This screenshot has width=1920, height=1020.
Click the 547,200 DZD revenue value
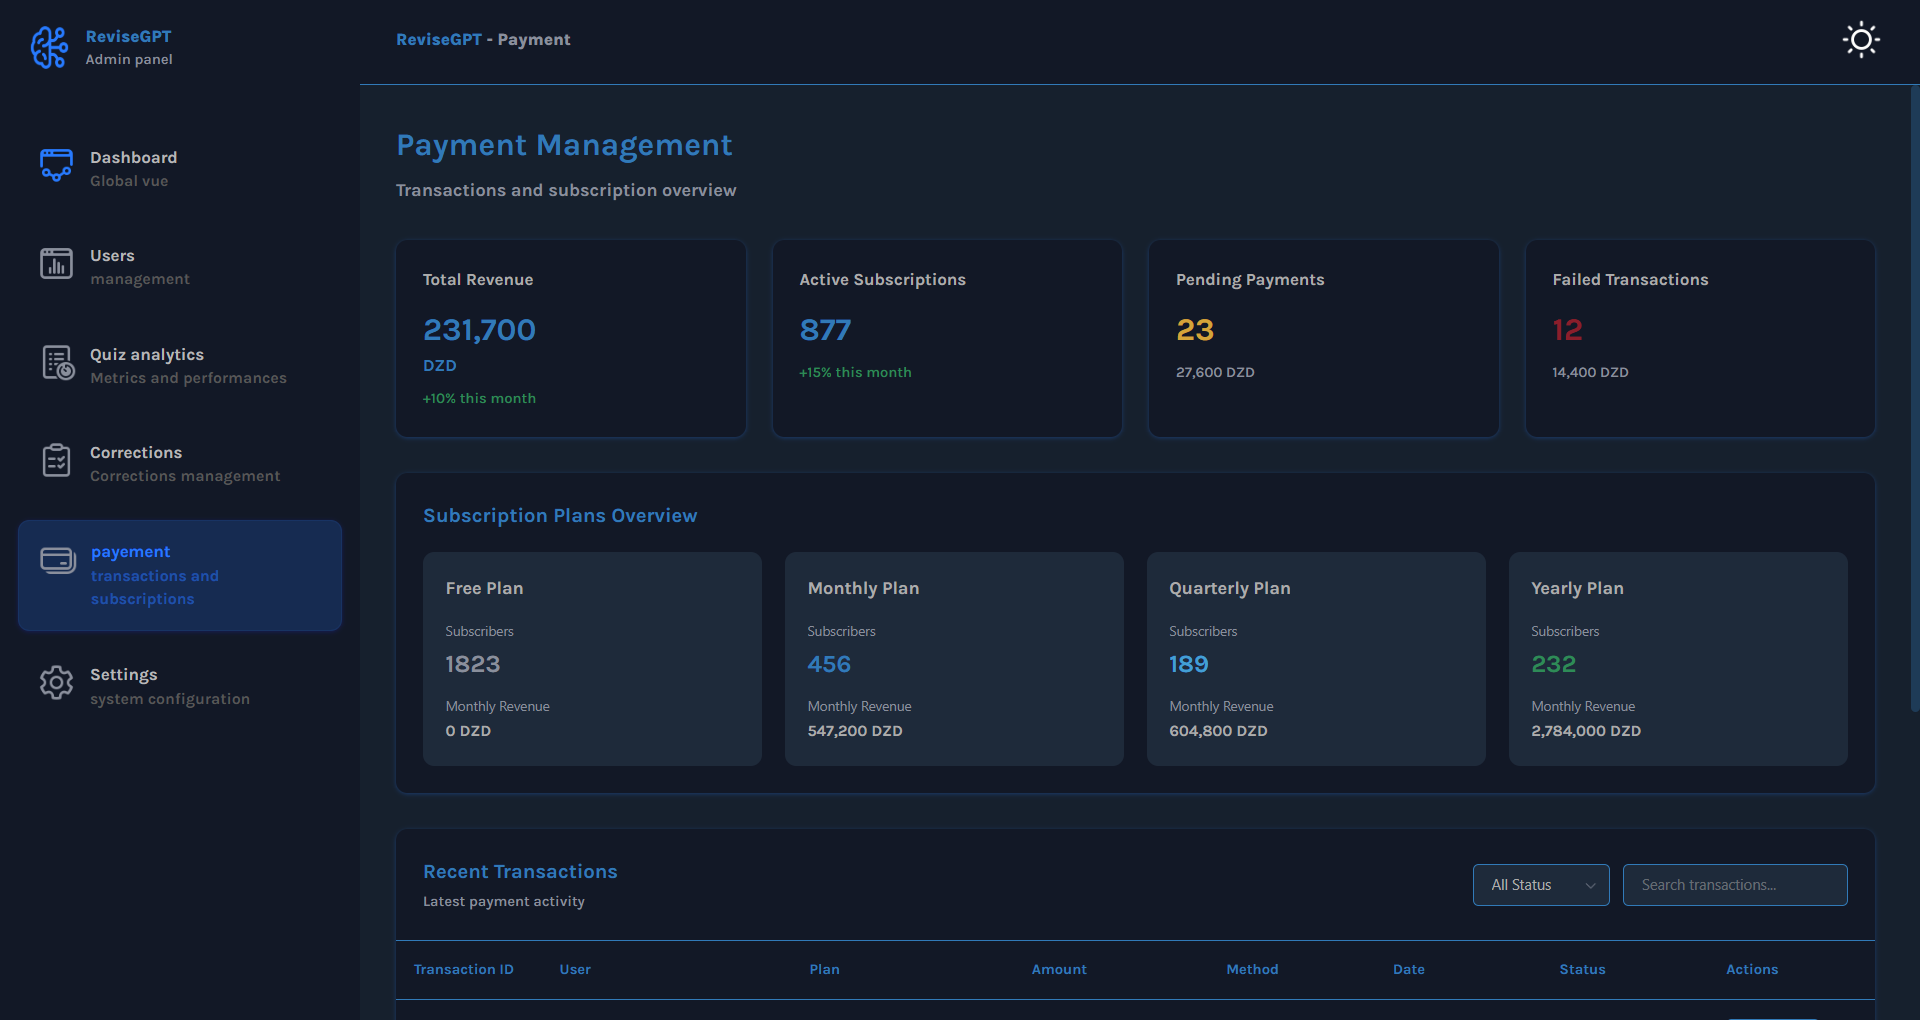pos(855,731)
